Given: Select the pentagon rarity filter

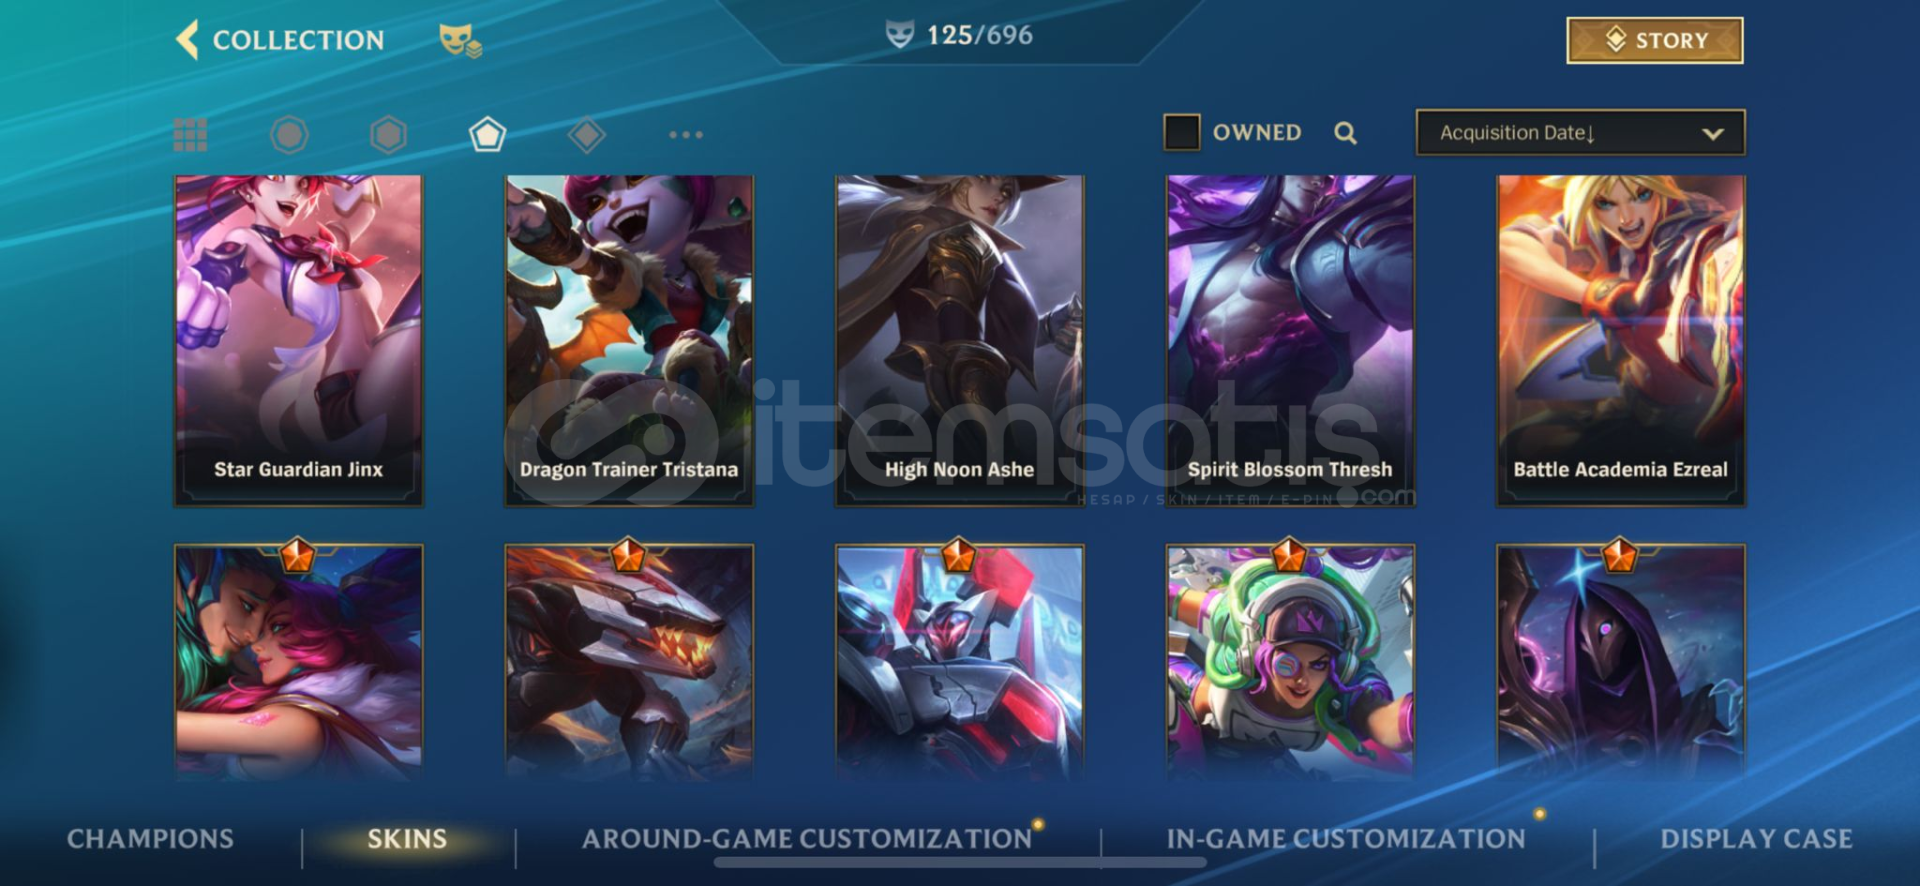Looking at the screenshot, I should (487, 134).
